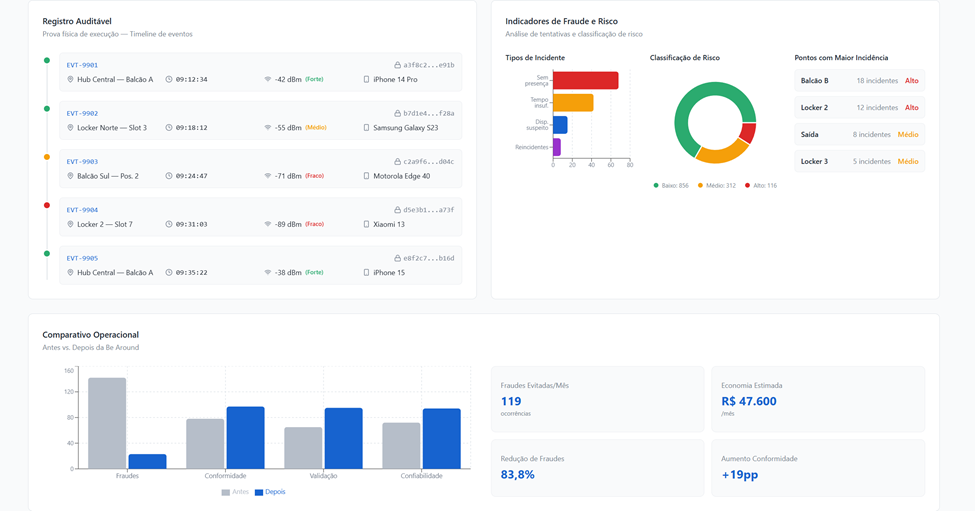Click the red timeline dot for EVT-9904
Viewport: 975px width, 511px height.
(47, 205)
